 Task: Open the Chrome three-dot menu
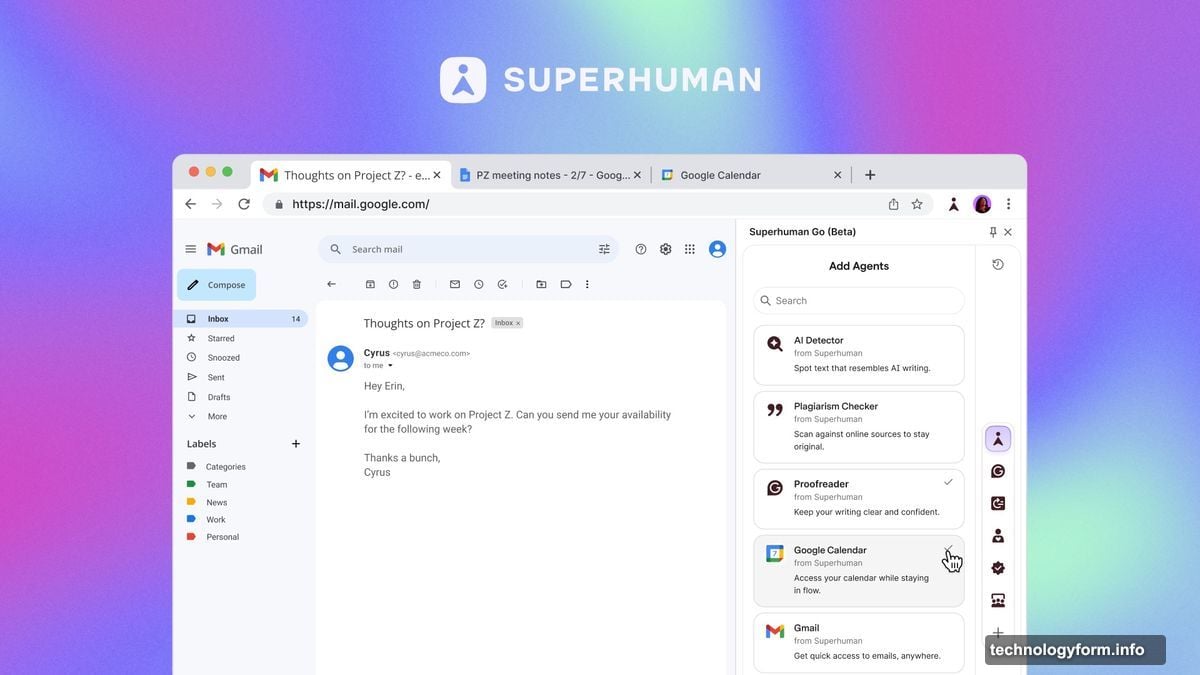tap(1008, 204)
